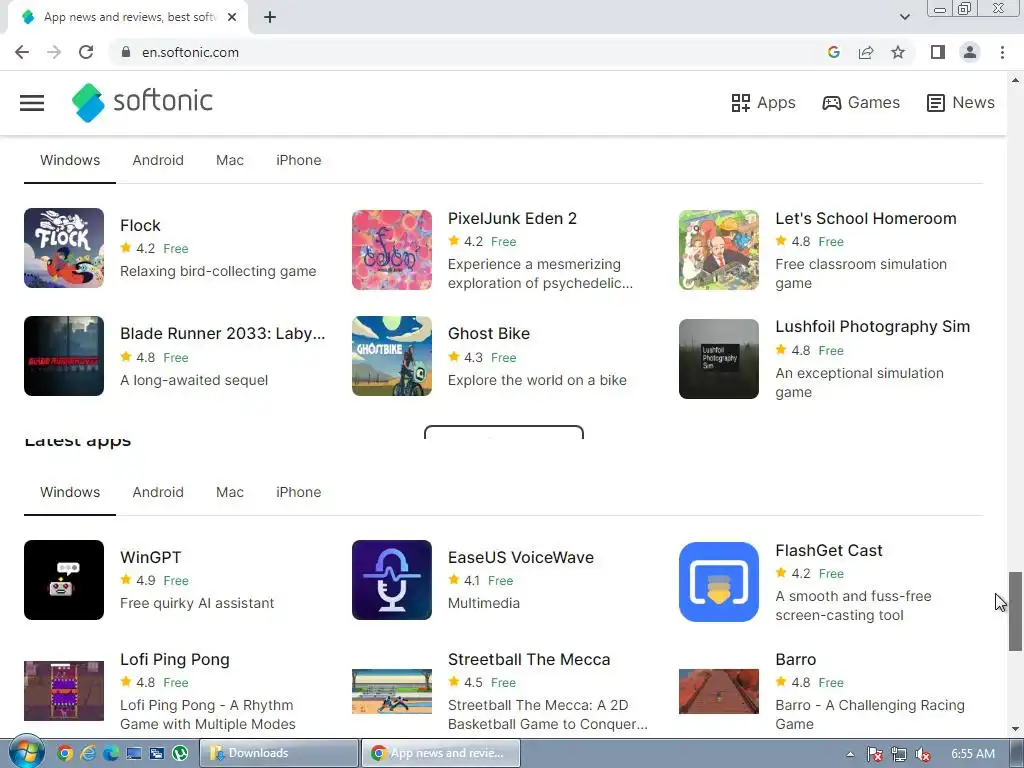The height and width of the screenshot is (768, 1024).
Task: Open the PixelJunk Eden 2 title link
Action: 512,218
